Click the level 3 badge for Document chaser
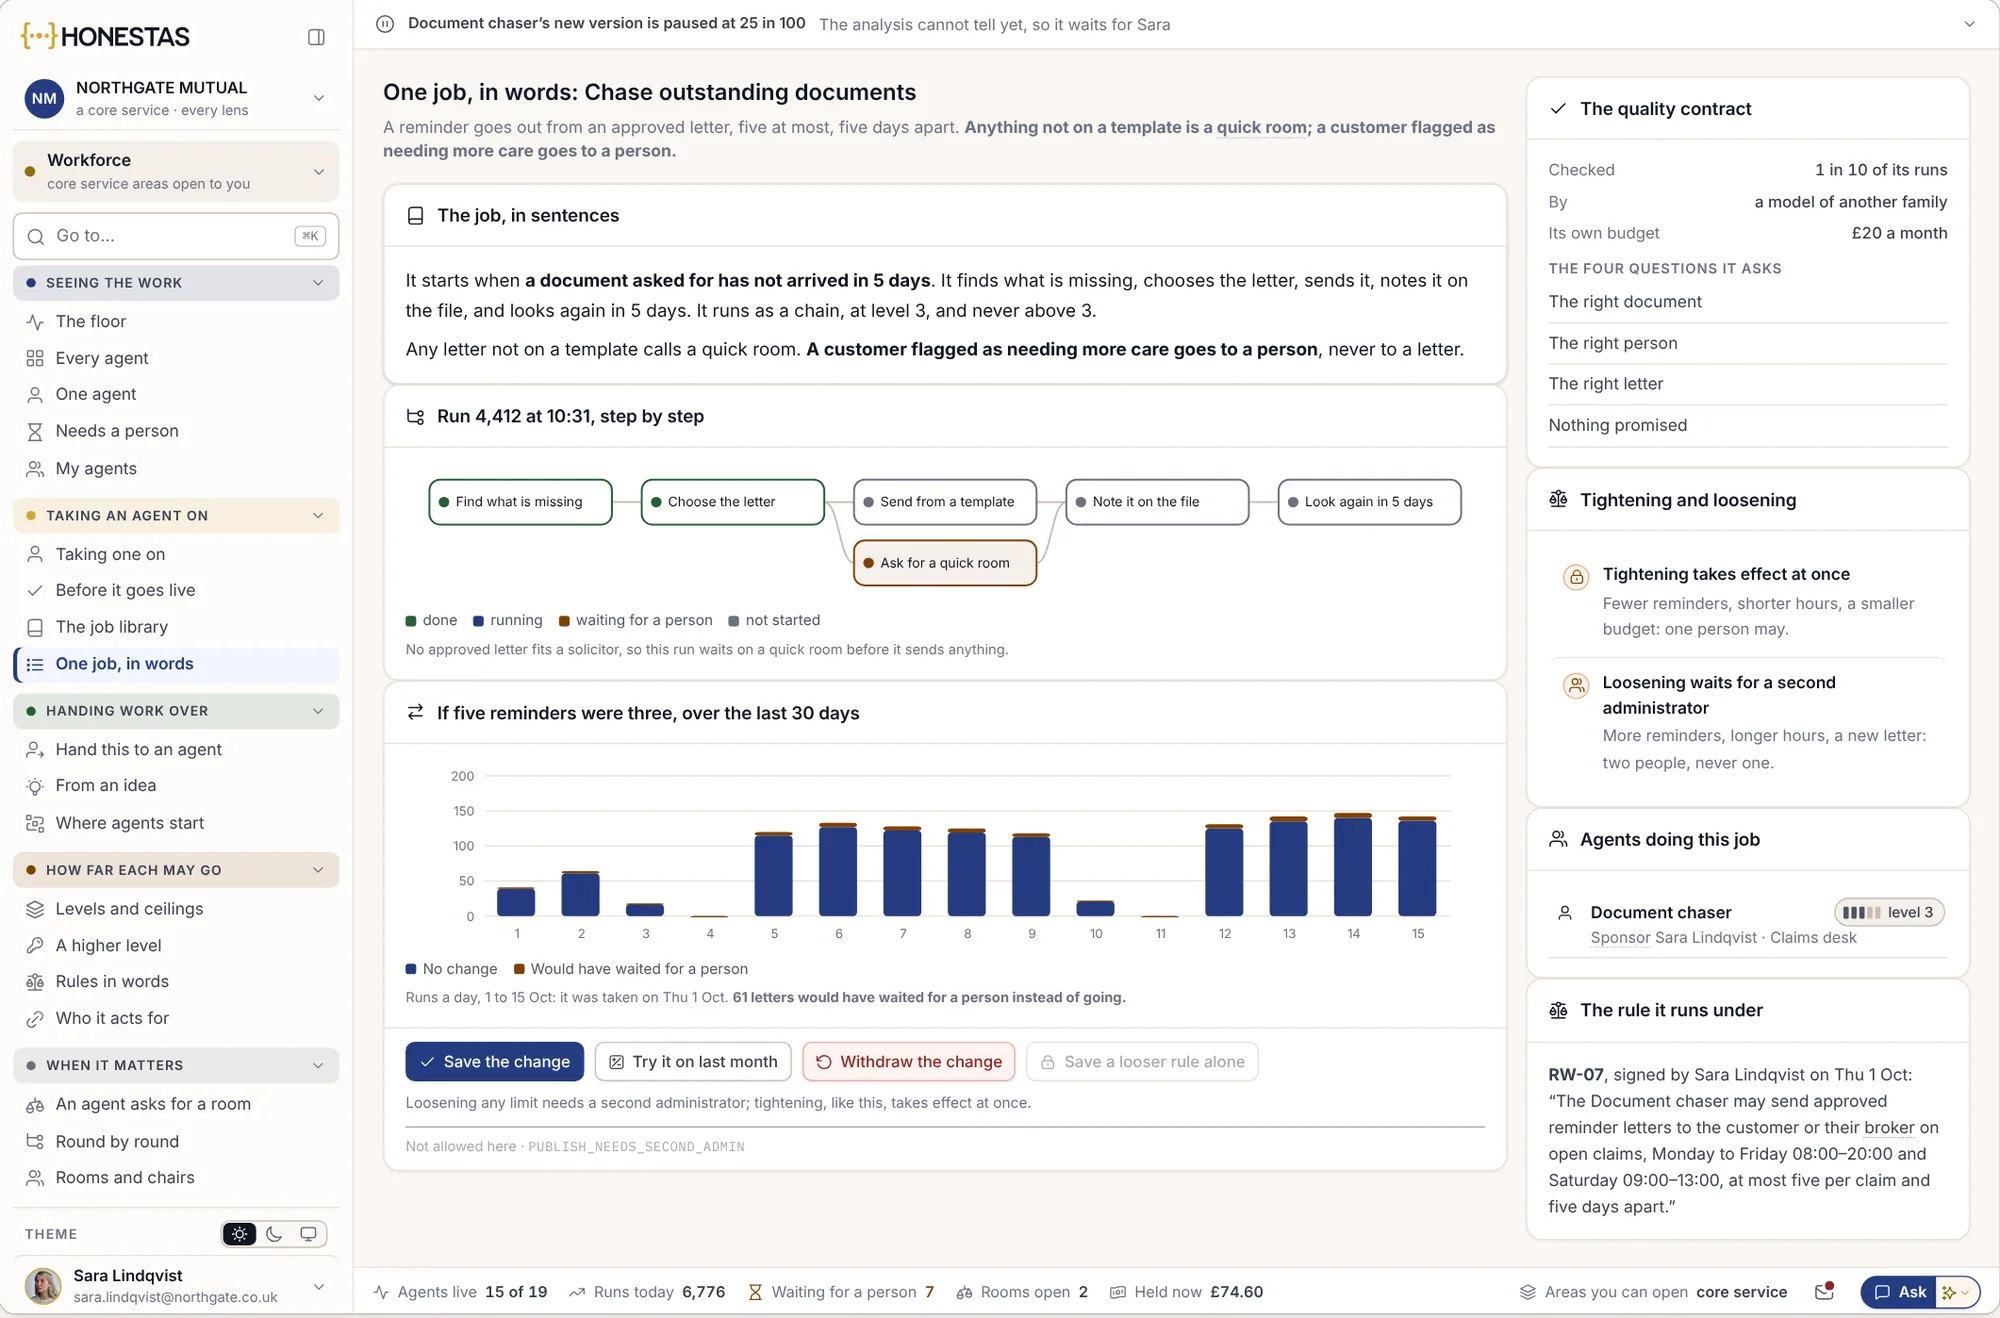2000x1318 pixels. (x=1889, y=912)
